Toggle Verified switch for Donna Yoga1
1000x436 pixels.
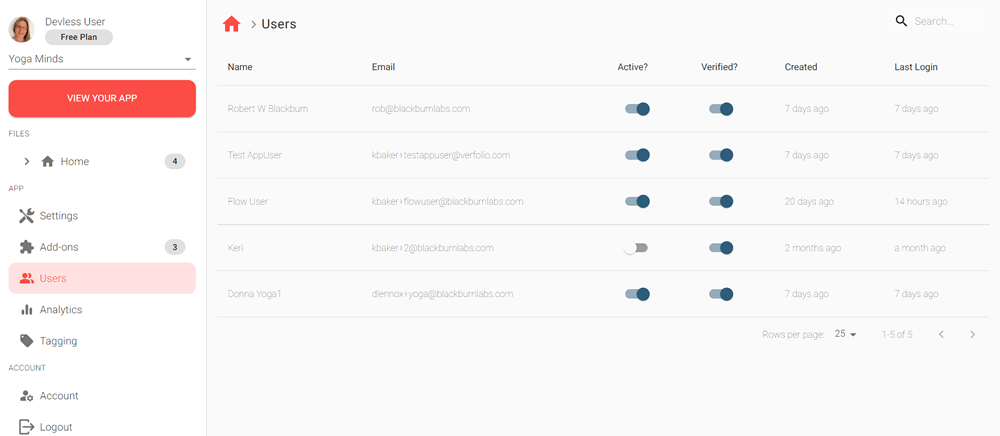point(721,294)
